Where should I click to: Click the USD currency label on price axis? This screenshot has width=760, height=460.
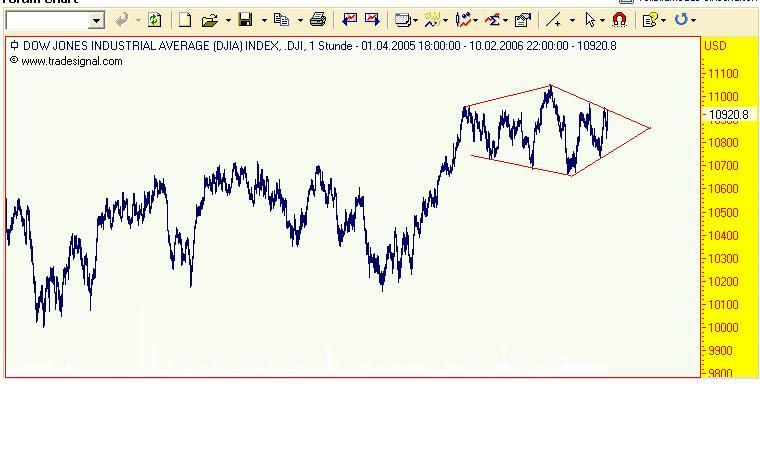coord(715,46)
